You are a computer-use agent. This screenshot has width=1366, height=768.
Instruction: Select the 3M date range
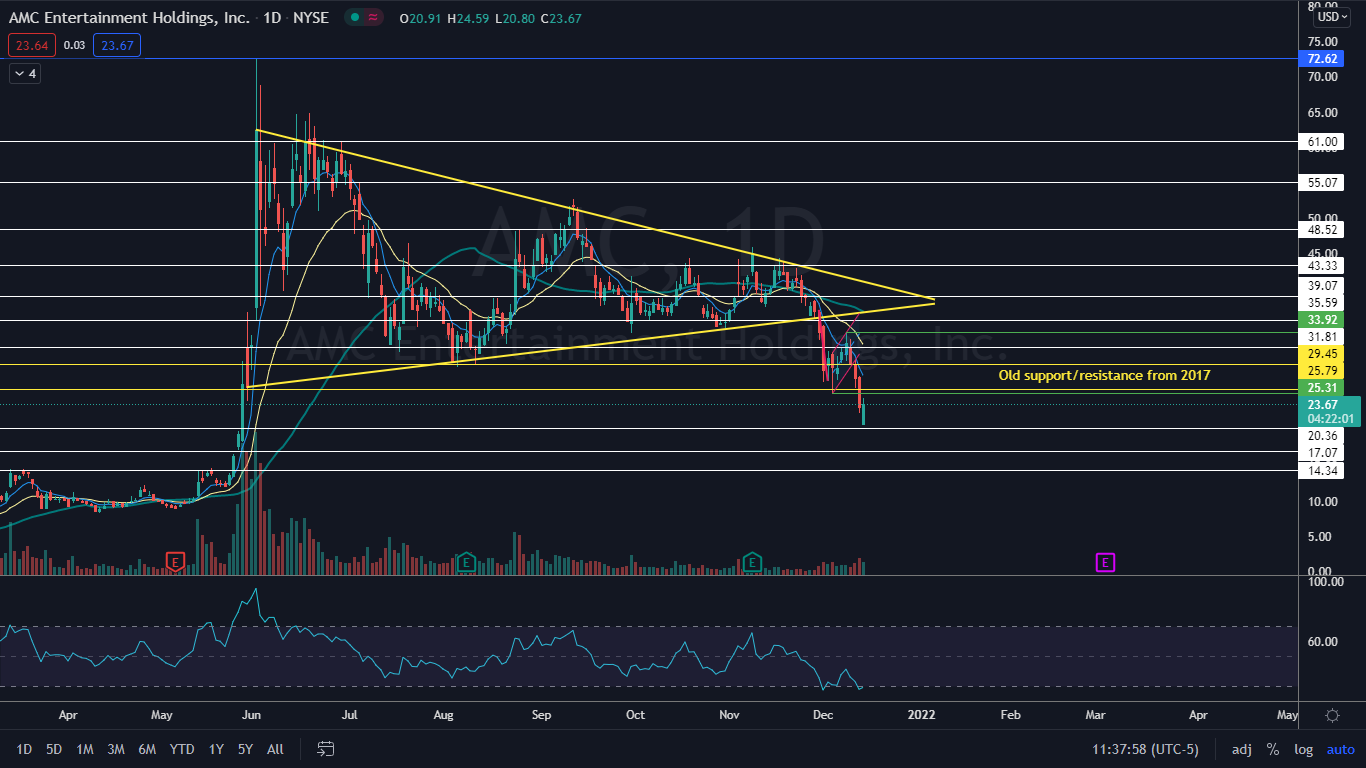click(116, 749)
